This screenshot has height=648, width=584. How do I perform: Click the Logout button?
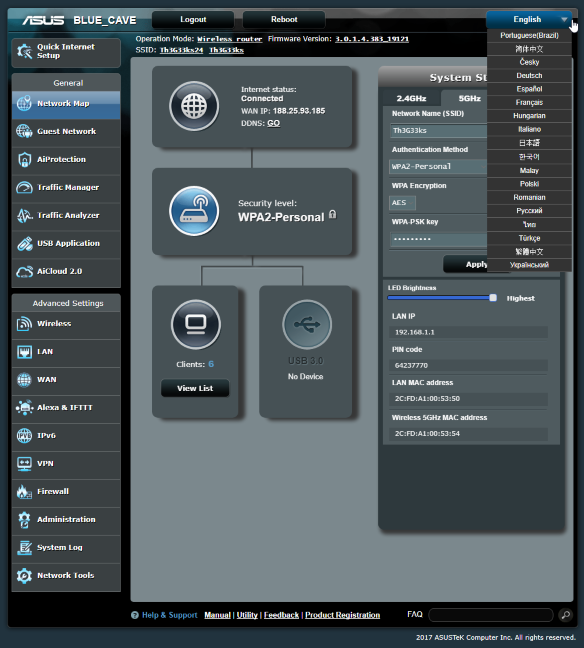[193, 19]
